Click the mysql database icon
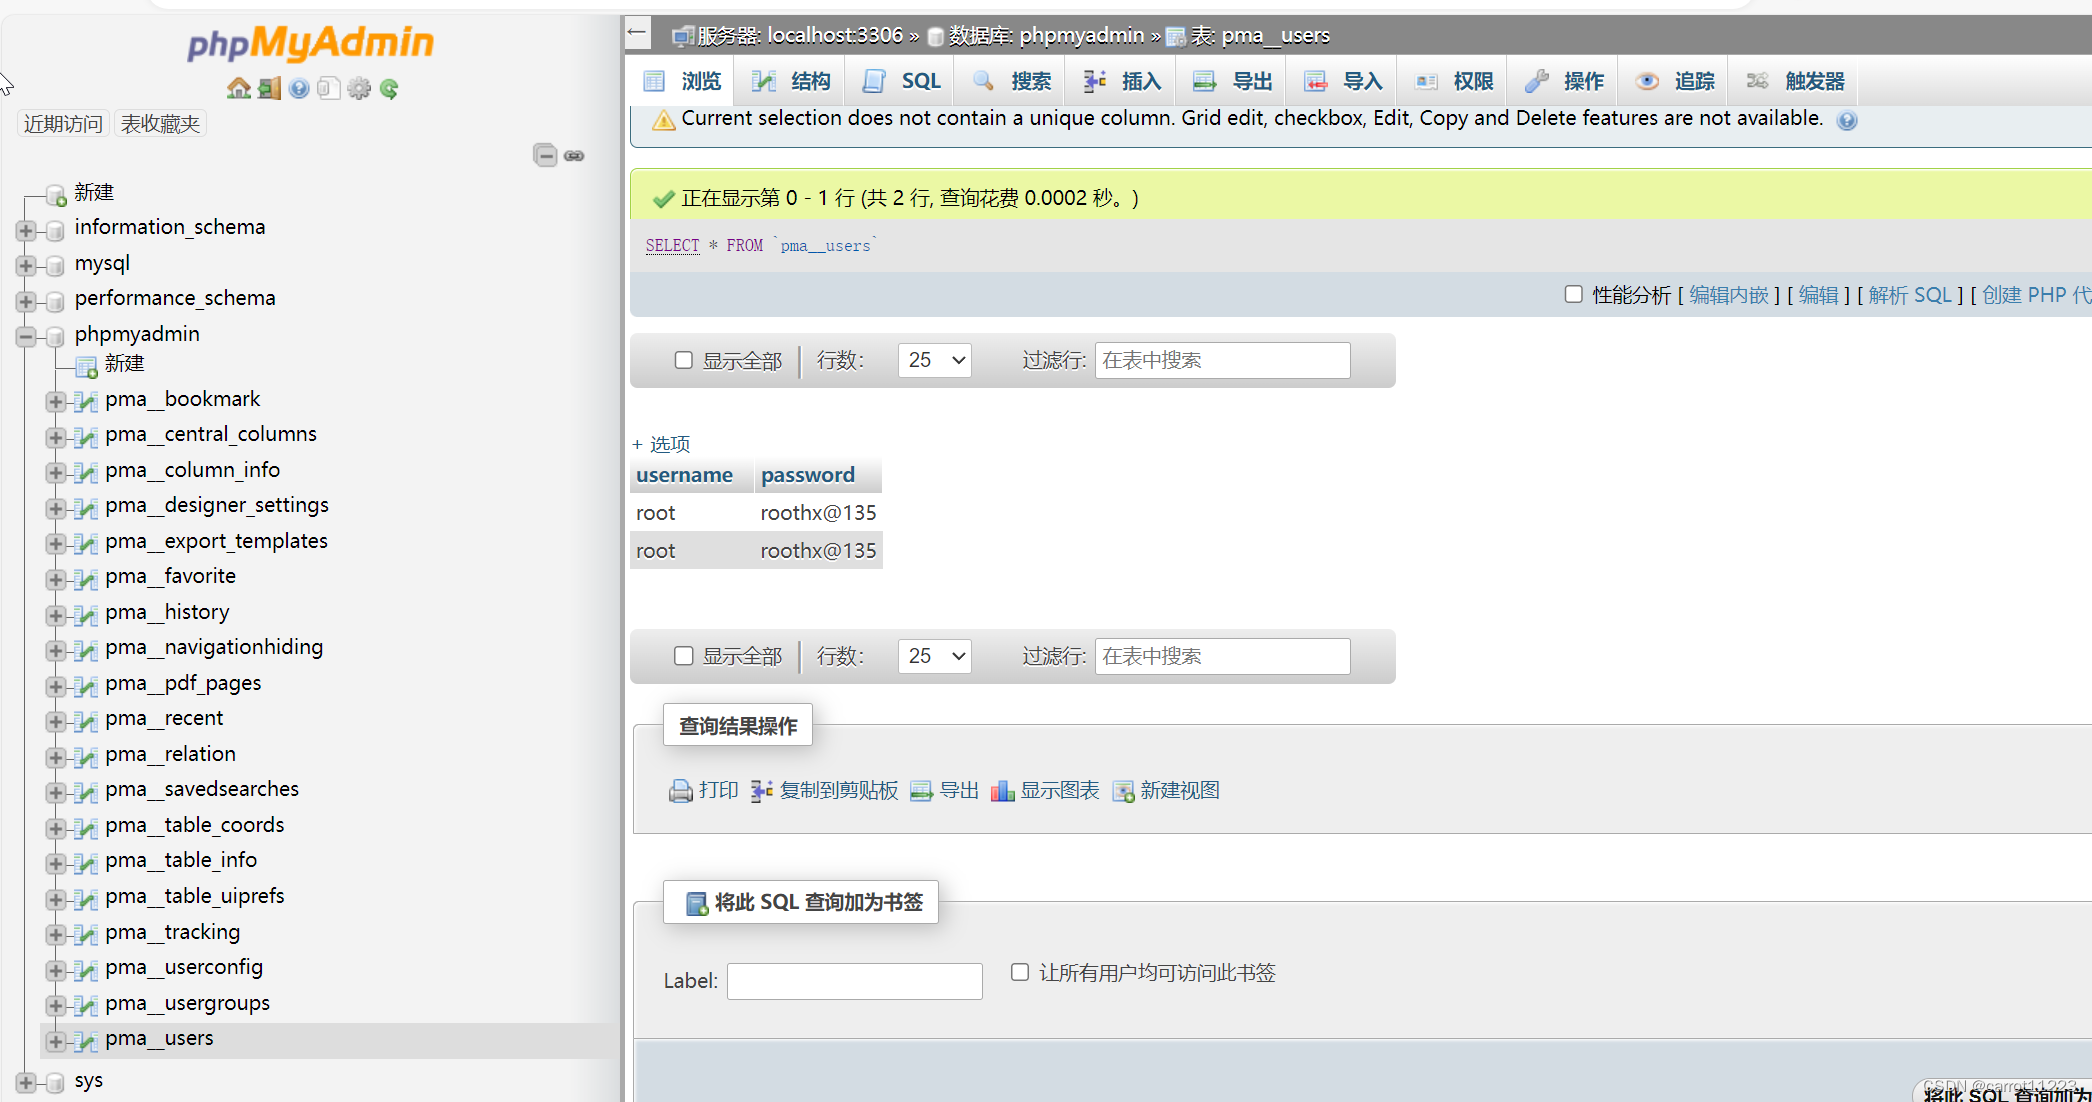This screenshot has width=2092, height=1102. [55, 265]
